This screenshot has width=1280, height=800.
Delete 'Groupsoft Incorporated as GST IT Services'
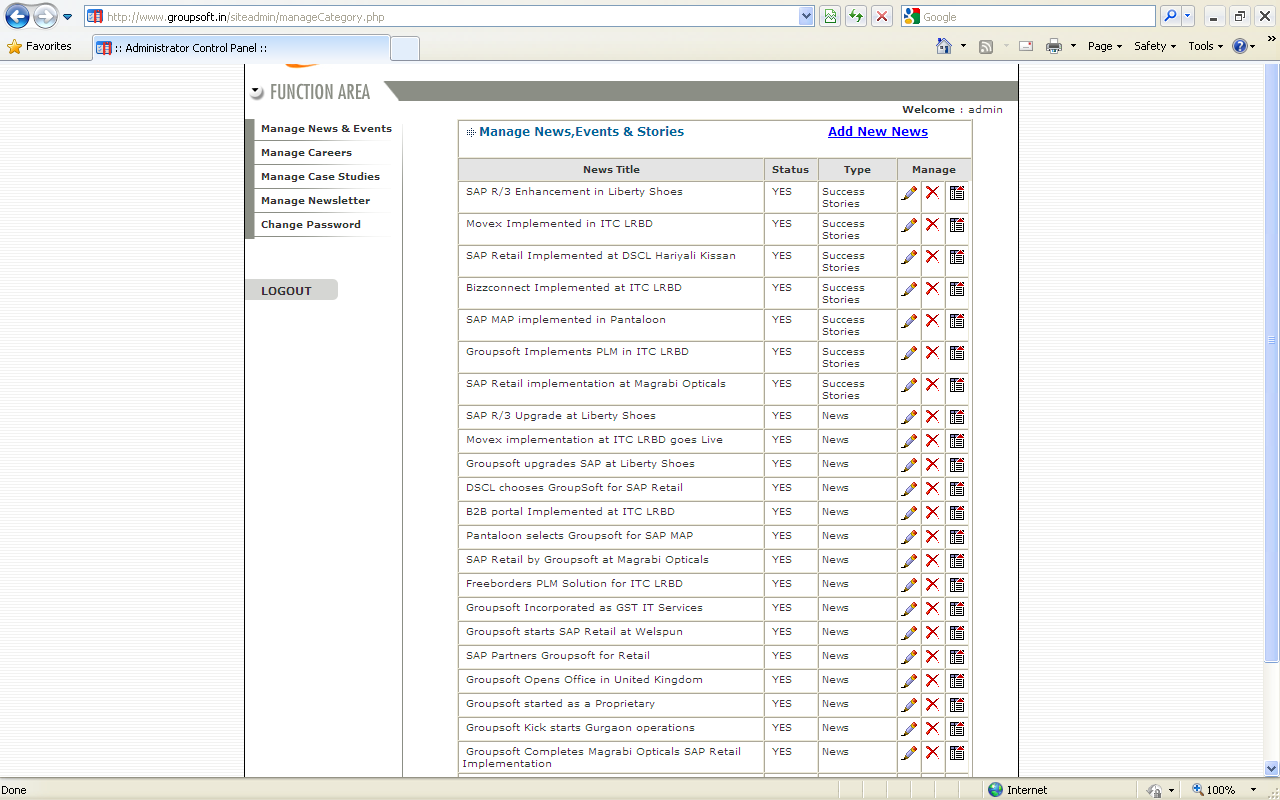[x=932, y=609]
